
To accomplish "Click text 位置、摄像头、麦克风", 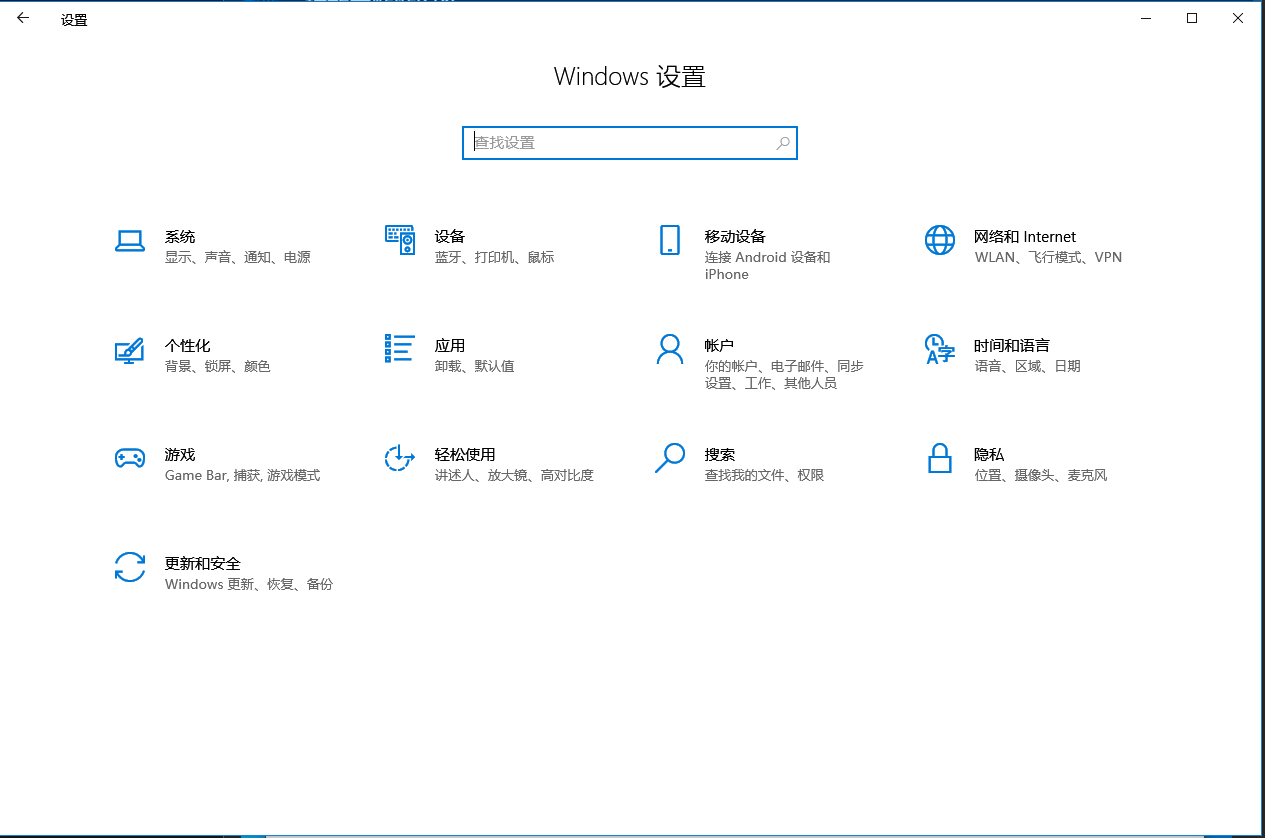I will pyautogui.click(x=1040, y=476).
